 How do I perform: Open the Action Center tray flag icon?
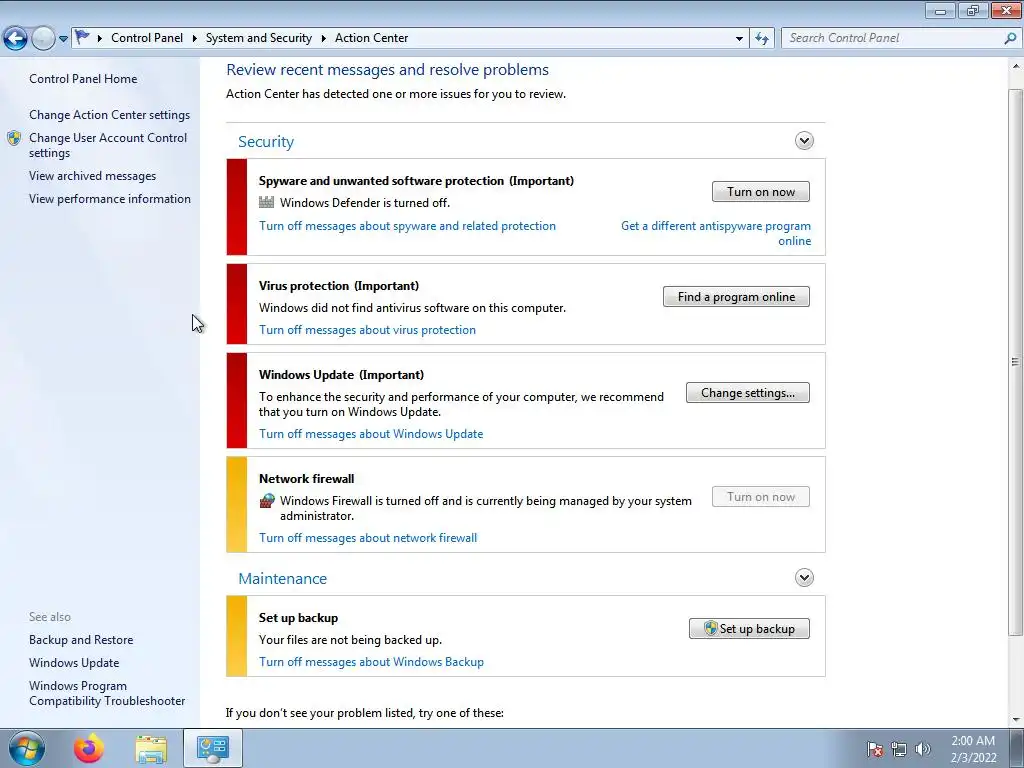875,749
